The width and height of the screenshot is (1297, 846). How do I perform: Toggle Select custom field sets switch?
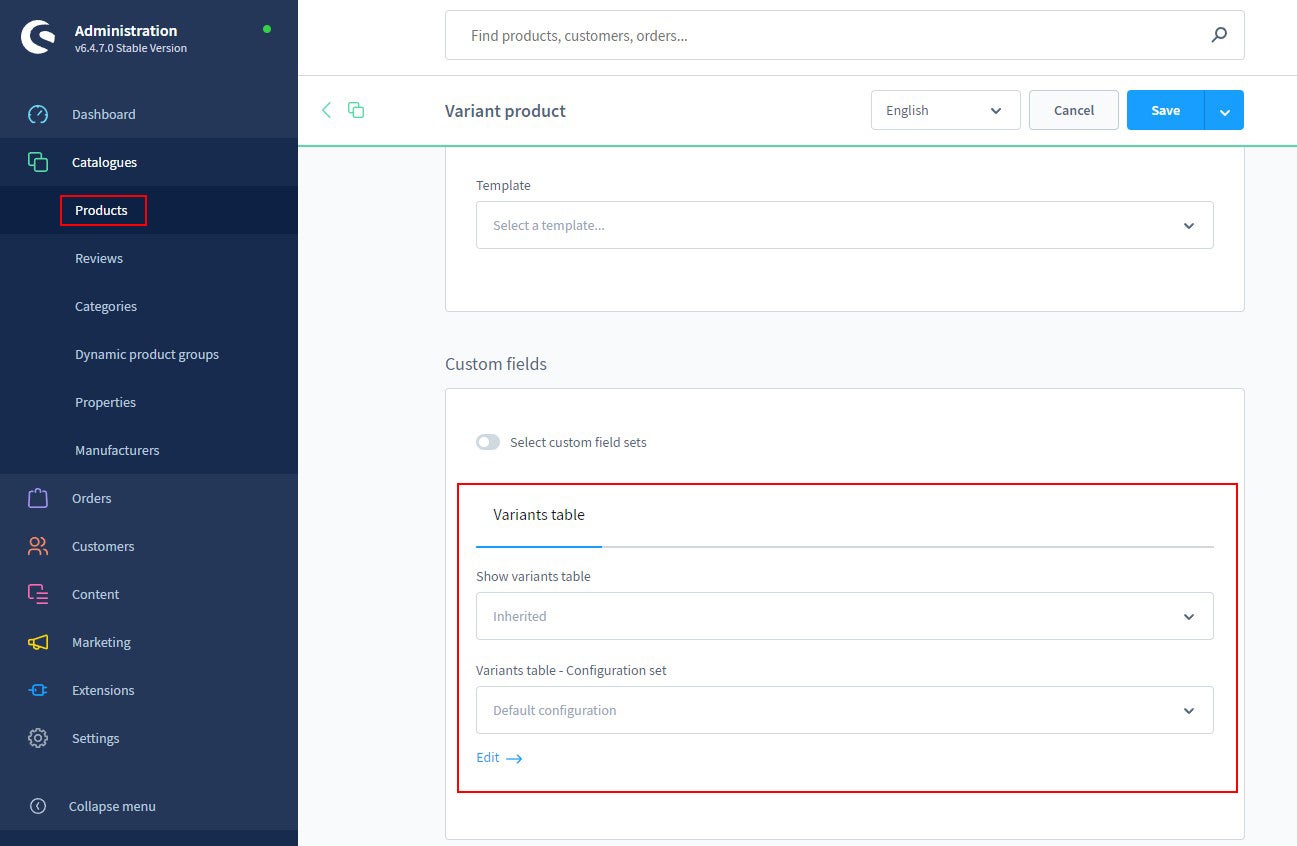point(488,442)
